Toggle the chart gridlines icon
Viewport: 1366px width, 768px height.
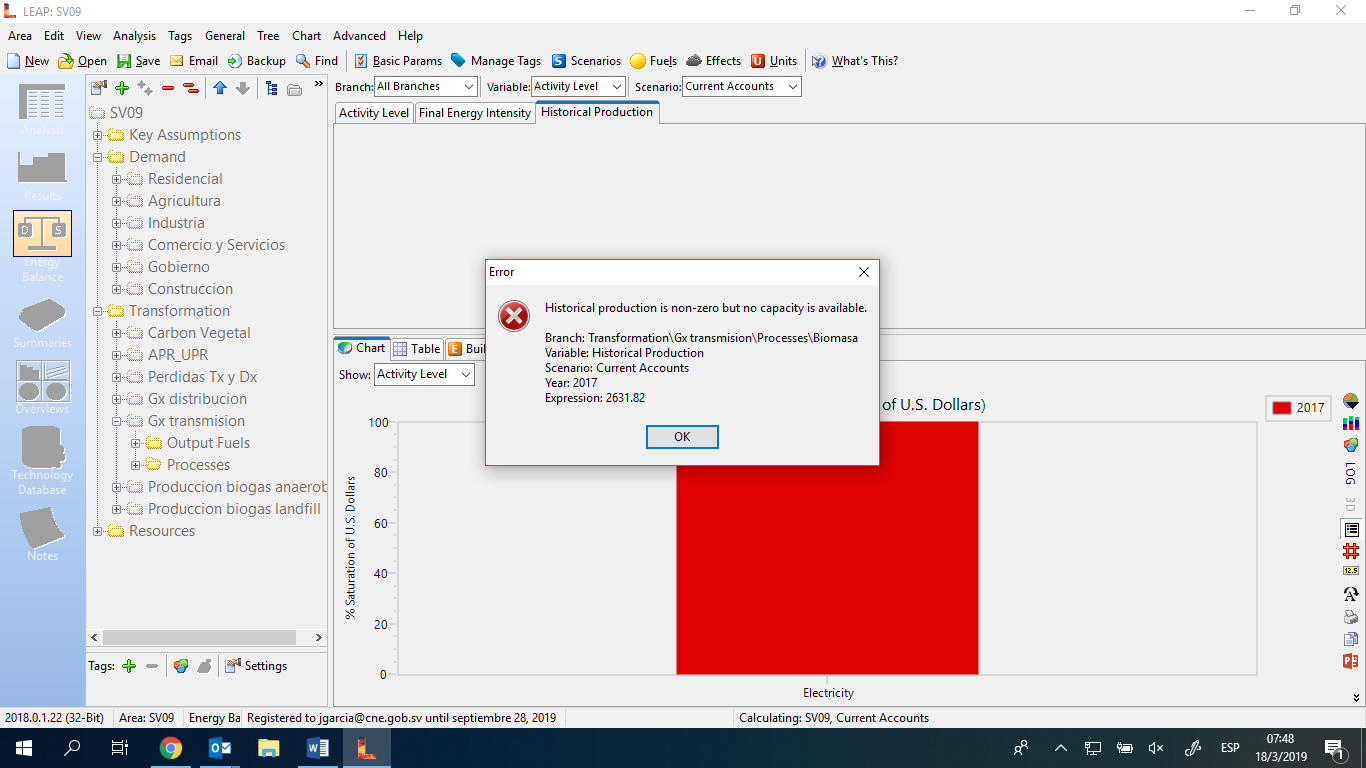(1351, 551)
